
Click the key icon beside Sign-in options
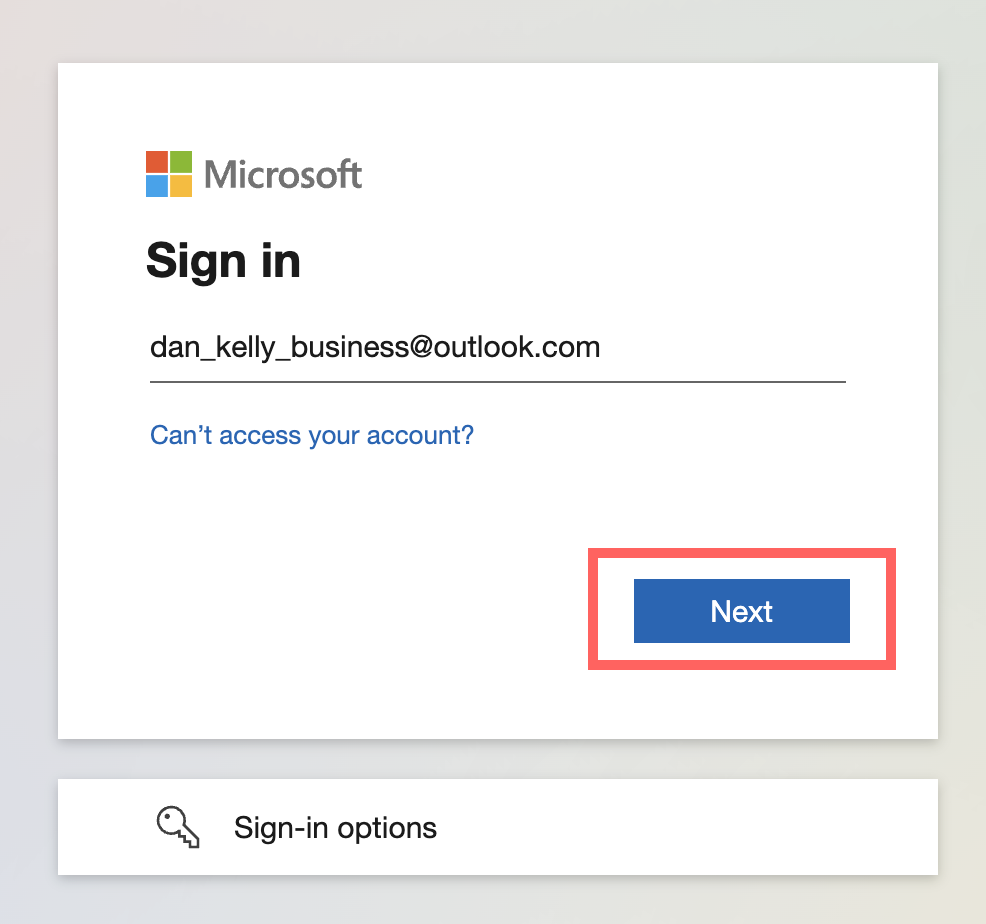click(178, 827)
